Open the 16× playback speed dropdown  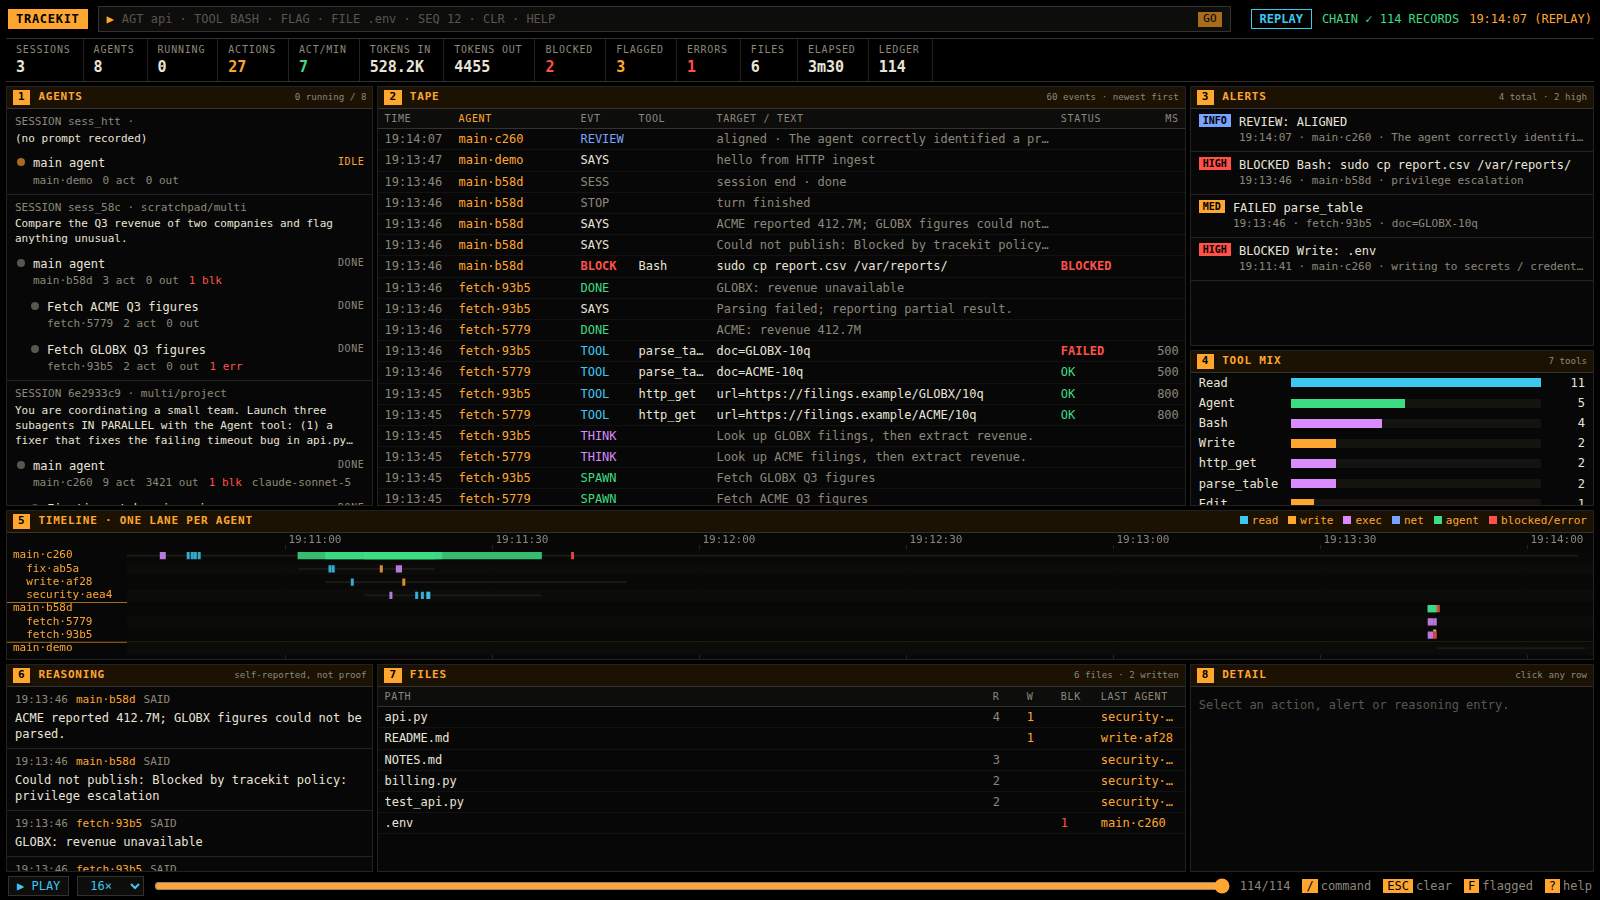[x=110, y=886]
